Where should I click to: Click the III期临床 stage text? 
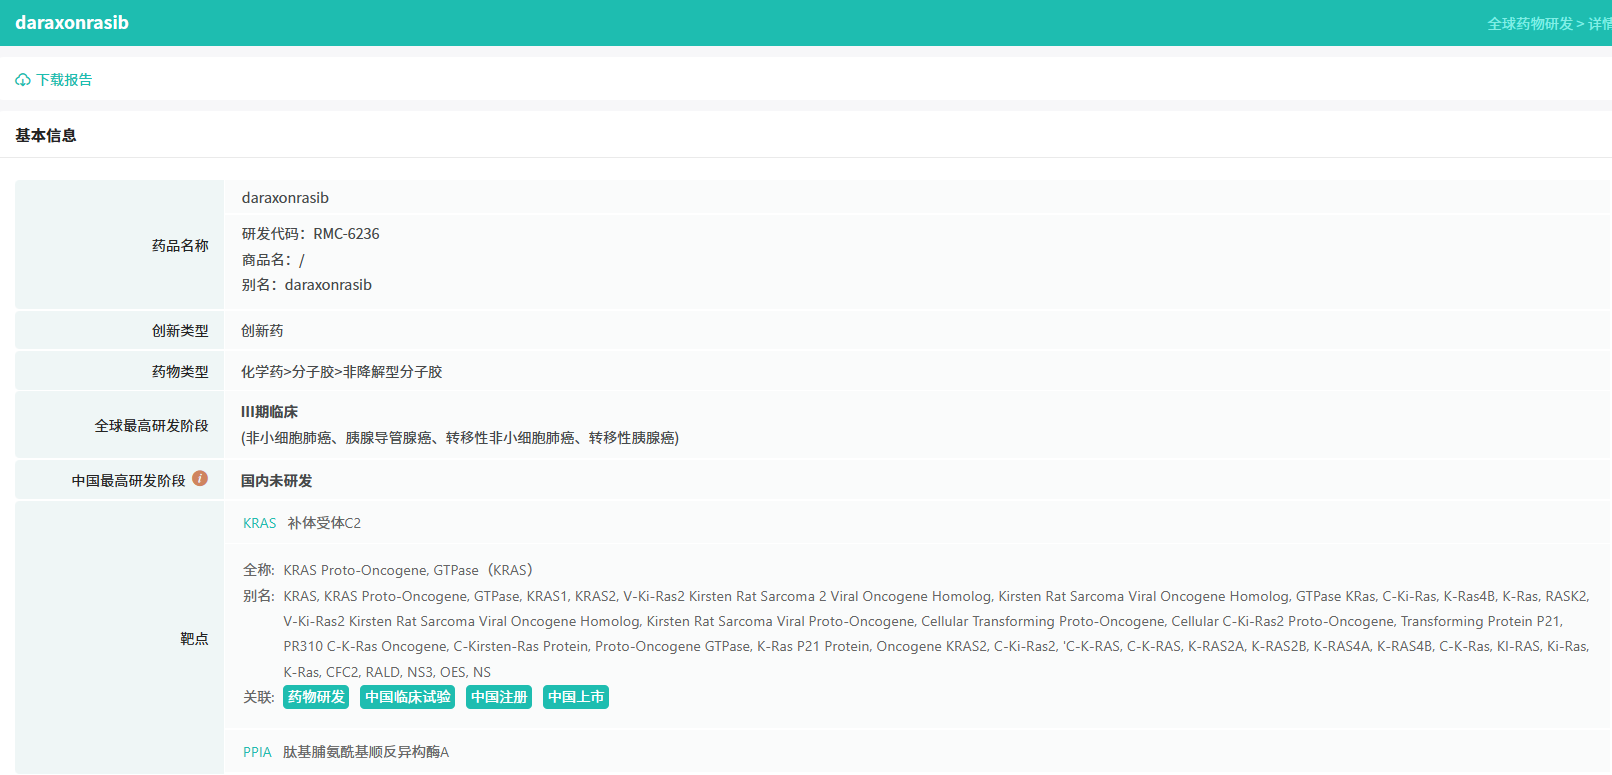pyautogui.click(x=269, y=412)
